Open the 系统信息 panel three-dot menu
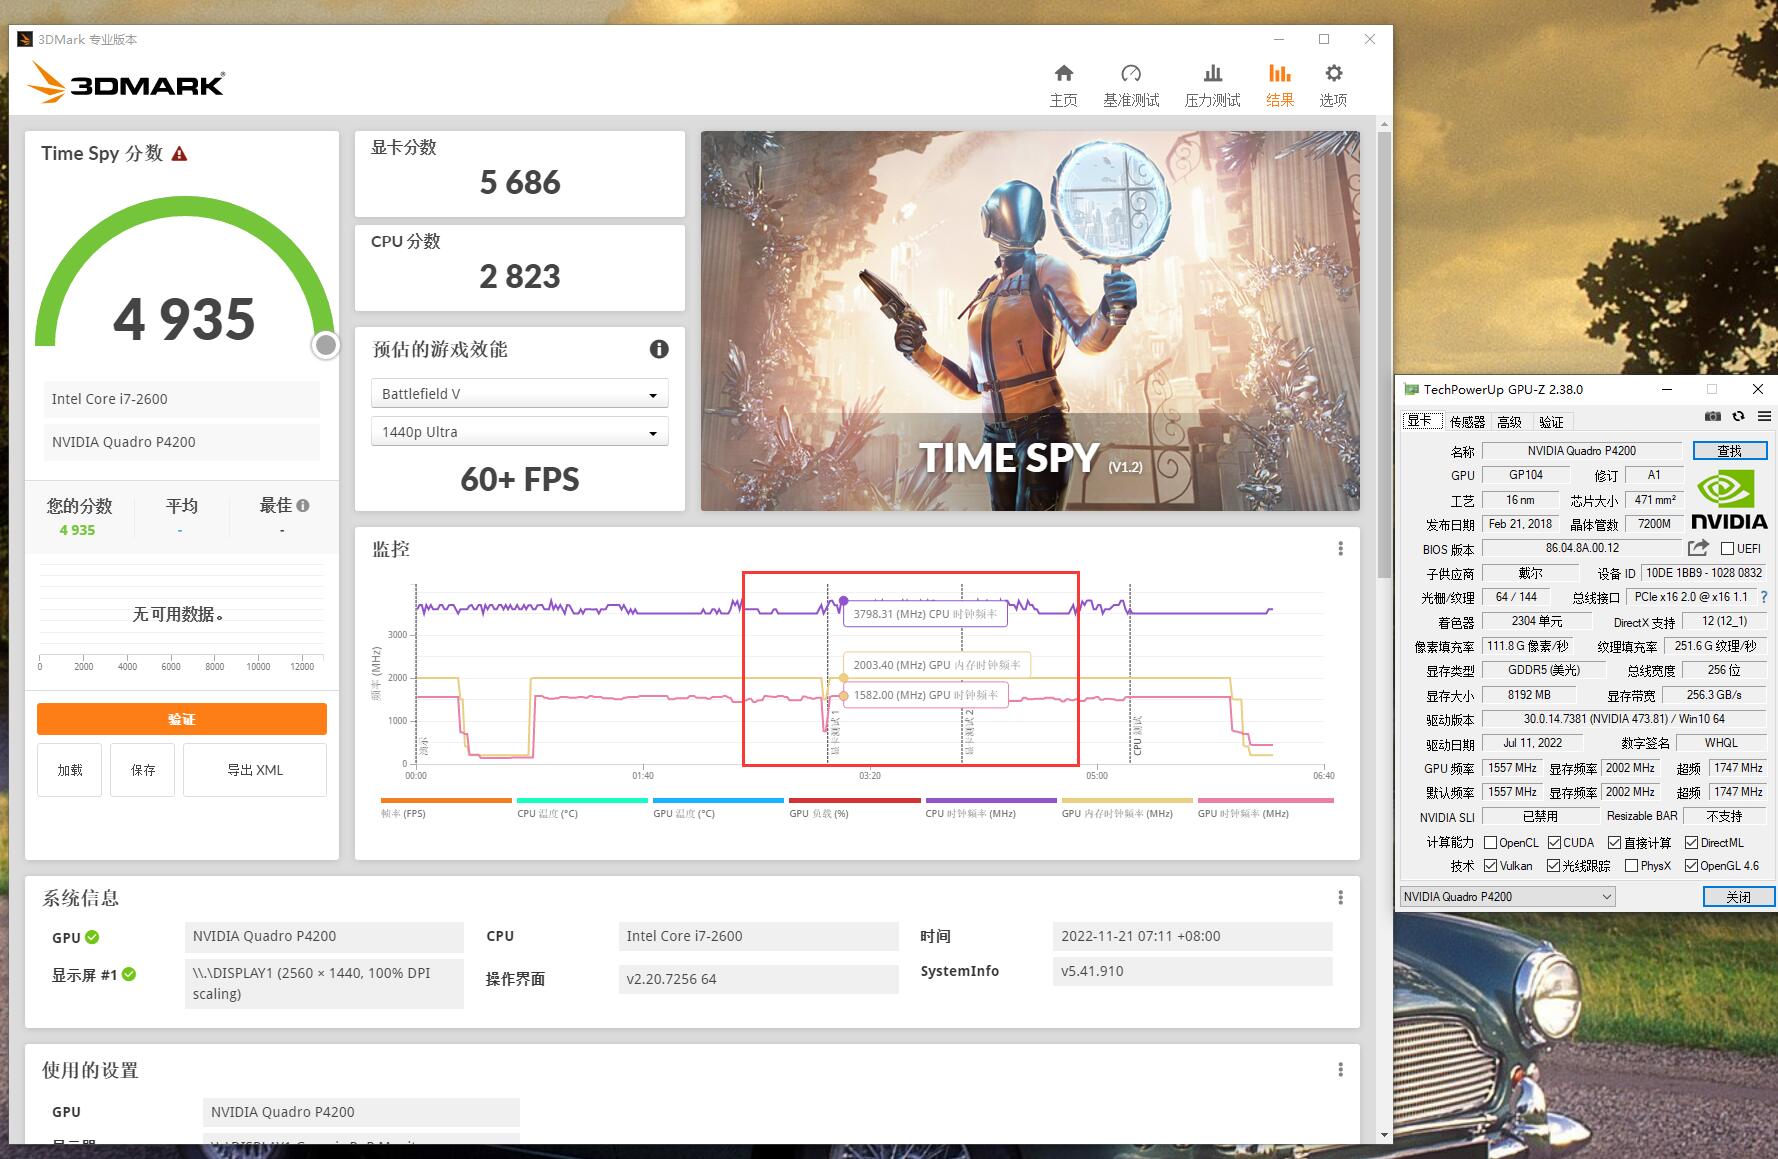This screenshot has height=1159, width=1778. point(1340,898)
